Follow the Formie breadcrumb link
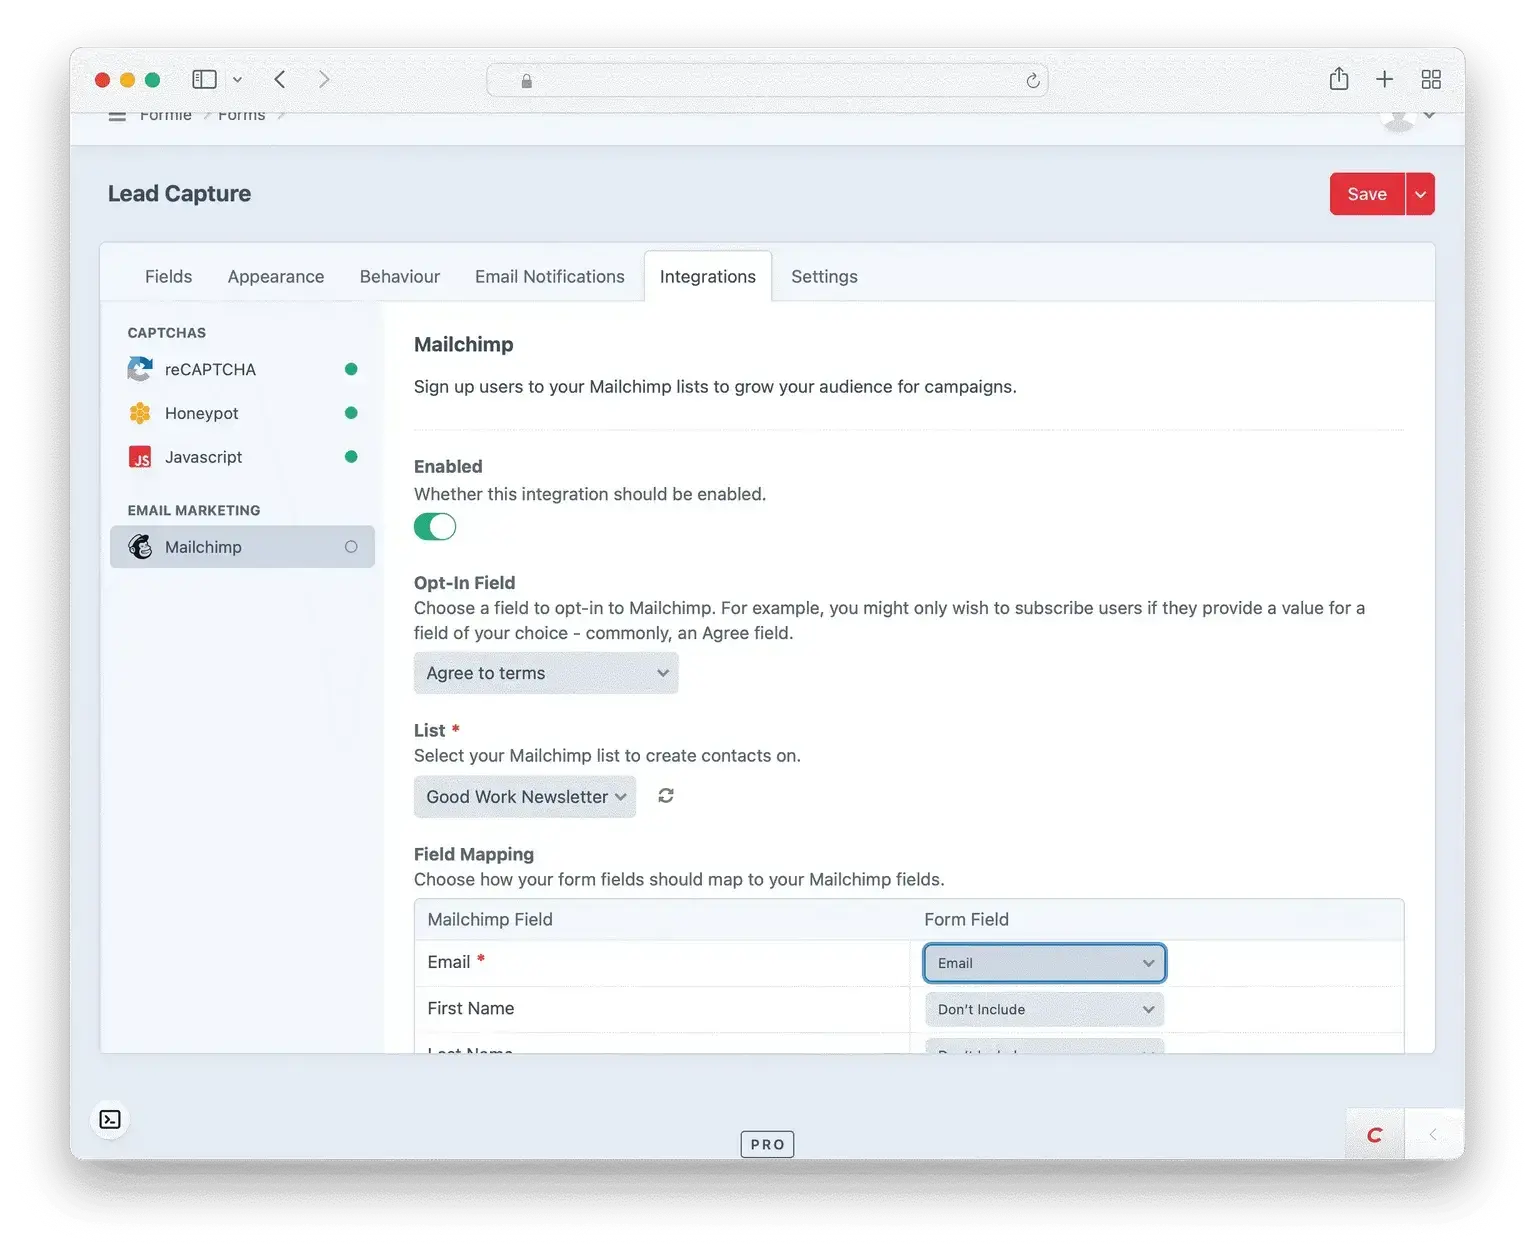Viewport: 1535px width, 1252px height. 165,114
